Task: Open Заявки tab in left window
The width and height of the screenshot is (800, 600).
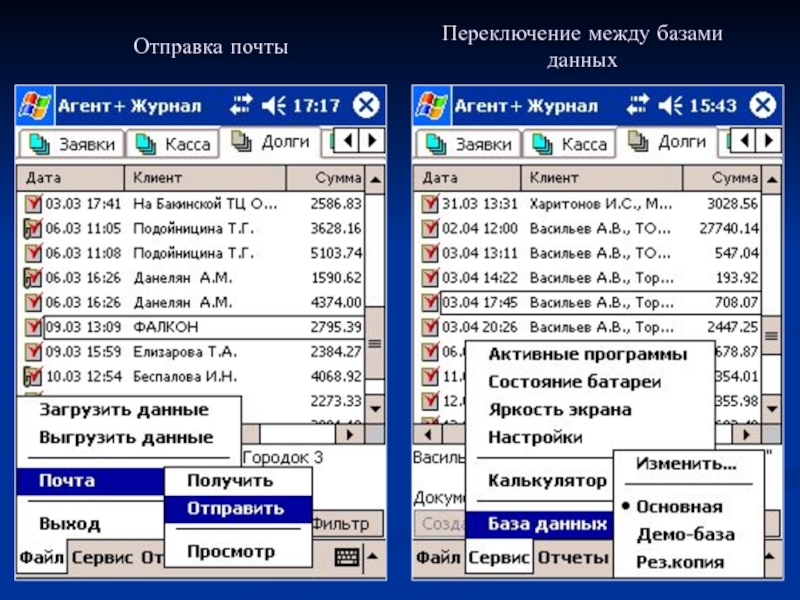Action: [72, 144]
